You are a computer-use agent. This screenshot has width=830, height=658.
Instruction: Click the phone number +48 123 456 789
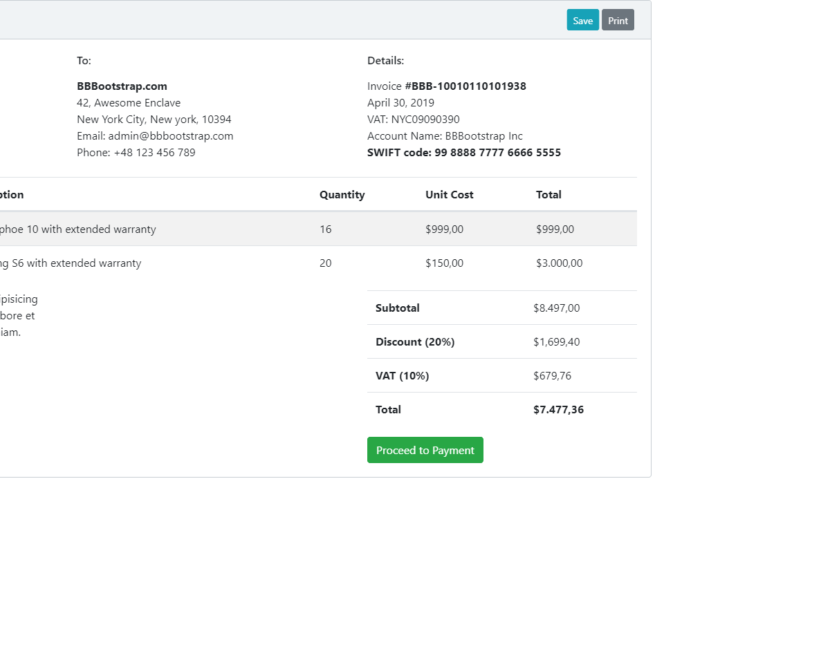tap(154, 152)
